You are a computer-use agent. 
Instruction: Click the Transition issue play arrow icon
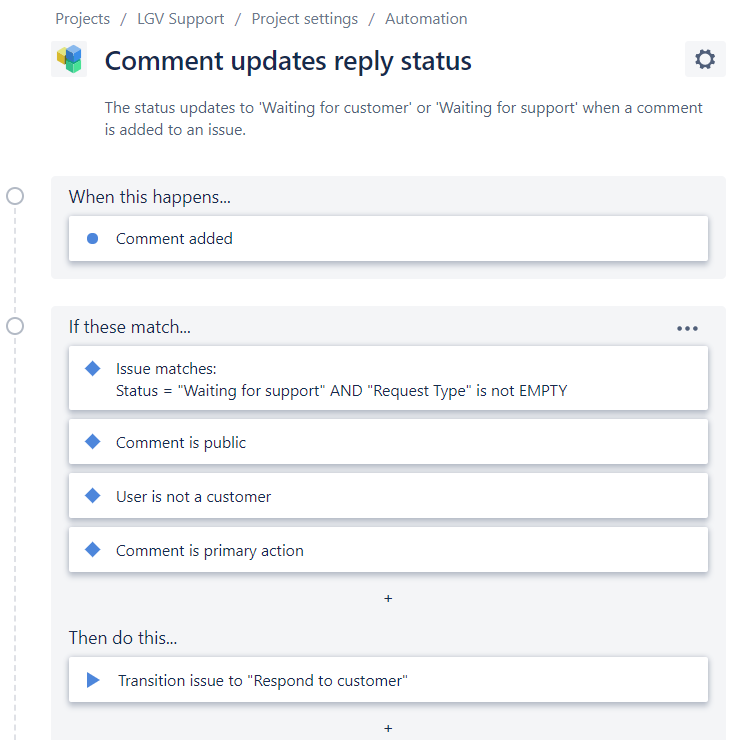point(93,681)
